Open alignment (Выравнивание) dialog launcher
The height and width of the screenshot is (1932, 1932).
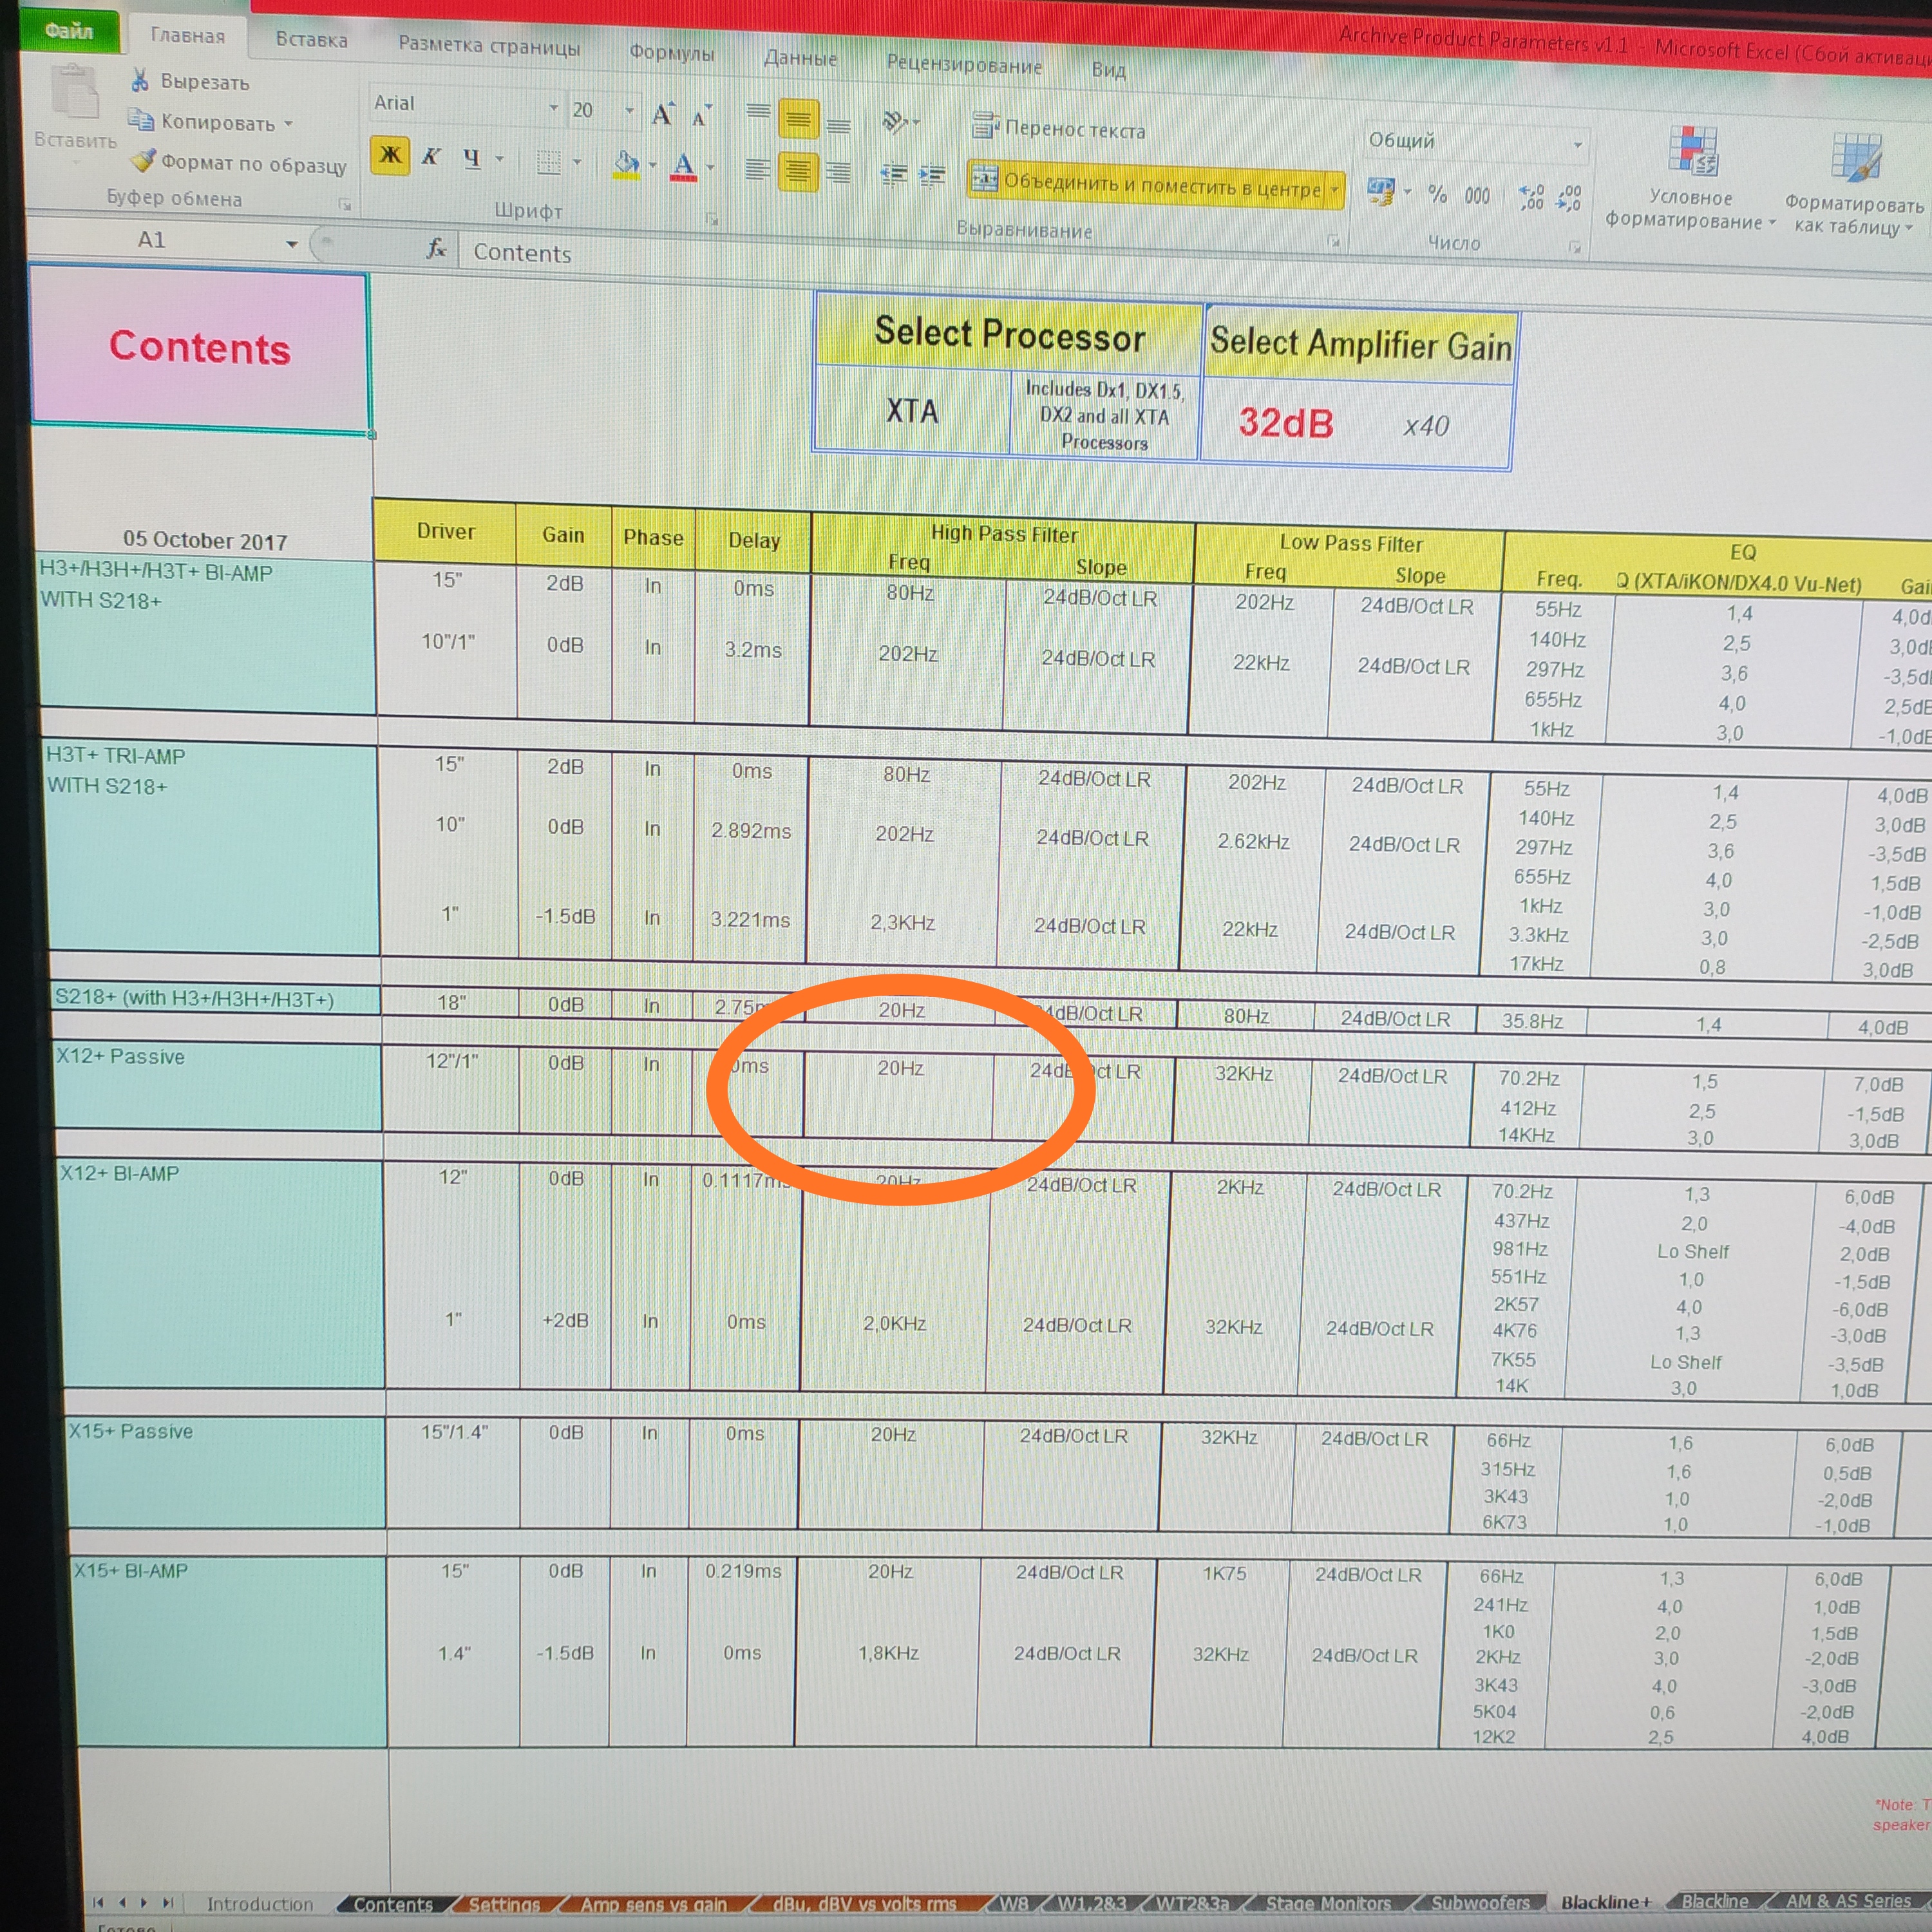pyautogui.click(x=1333, y=241)
